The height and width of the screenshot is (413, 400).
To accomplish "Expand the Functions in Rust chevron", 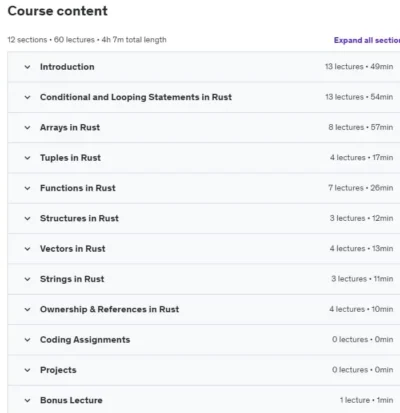I will pyautogui.click(x=27, y=188).
